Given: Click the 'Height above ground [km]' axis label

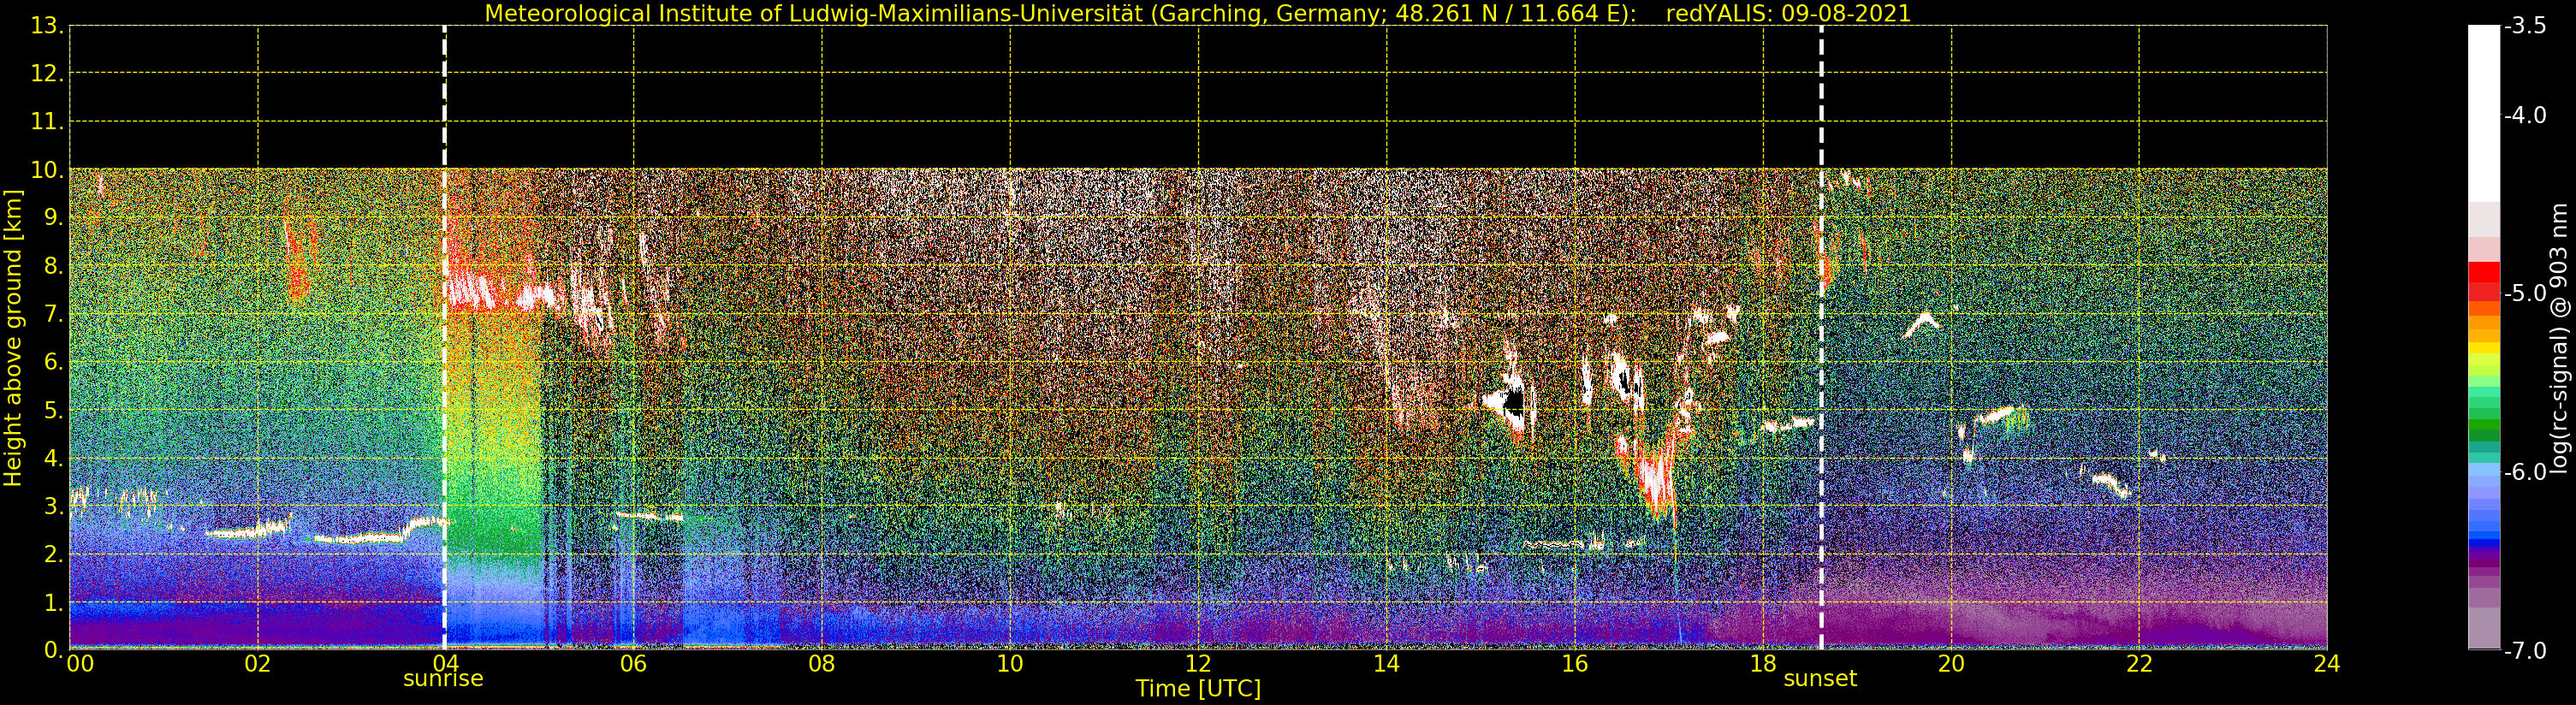Looking at the screenshot, I should [x=13, y=337].
